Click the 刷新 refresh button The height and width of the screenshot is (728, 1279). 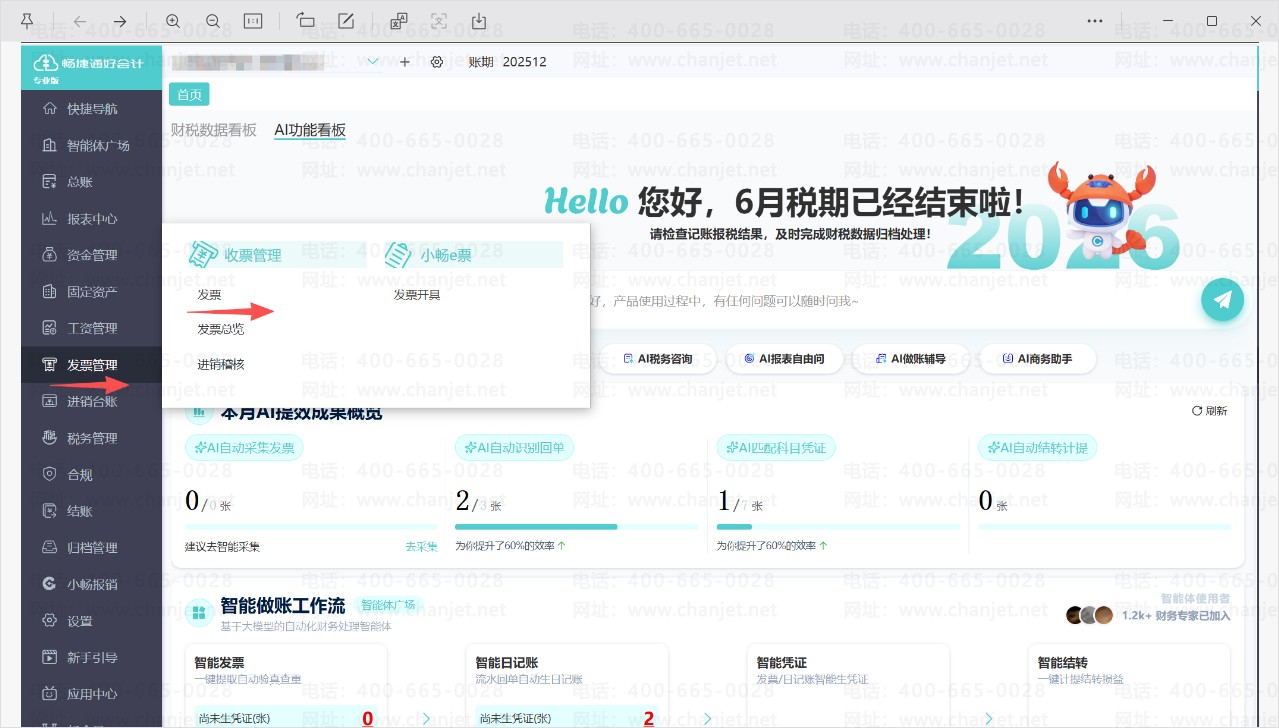point(1209,411)
